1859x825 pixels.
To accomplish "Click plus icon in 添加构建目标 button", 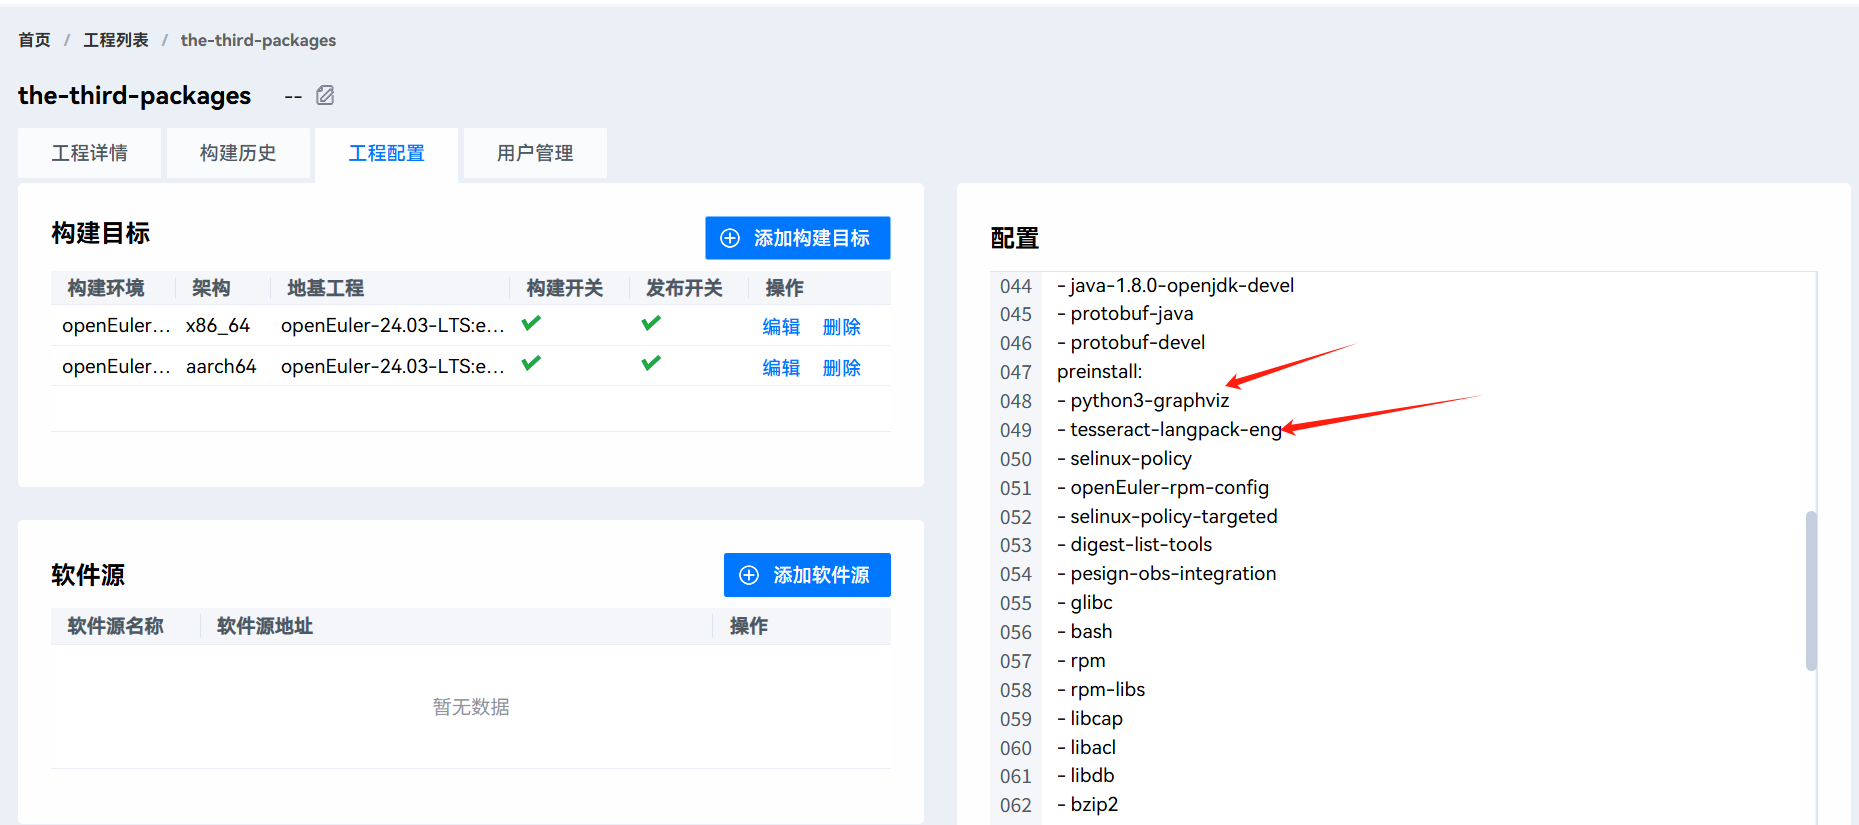I will [730, 238].
